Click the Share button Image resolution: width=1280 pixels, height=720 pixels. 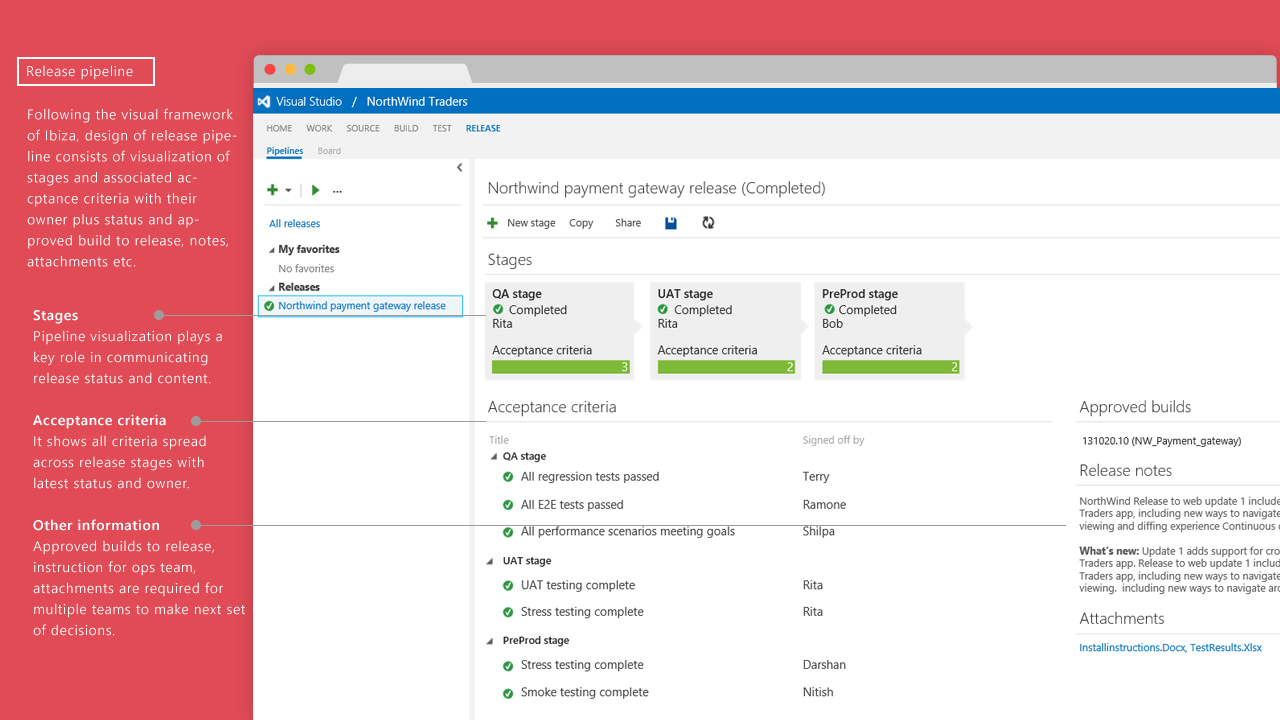pos(628,223)
